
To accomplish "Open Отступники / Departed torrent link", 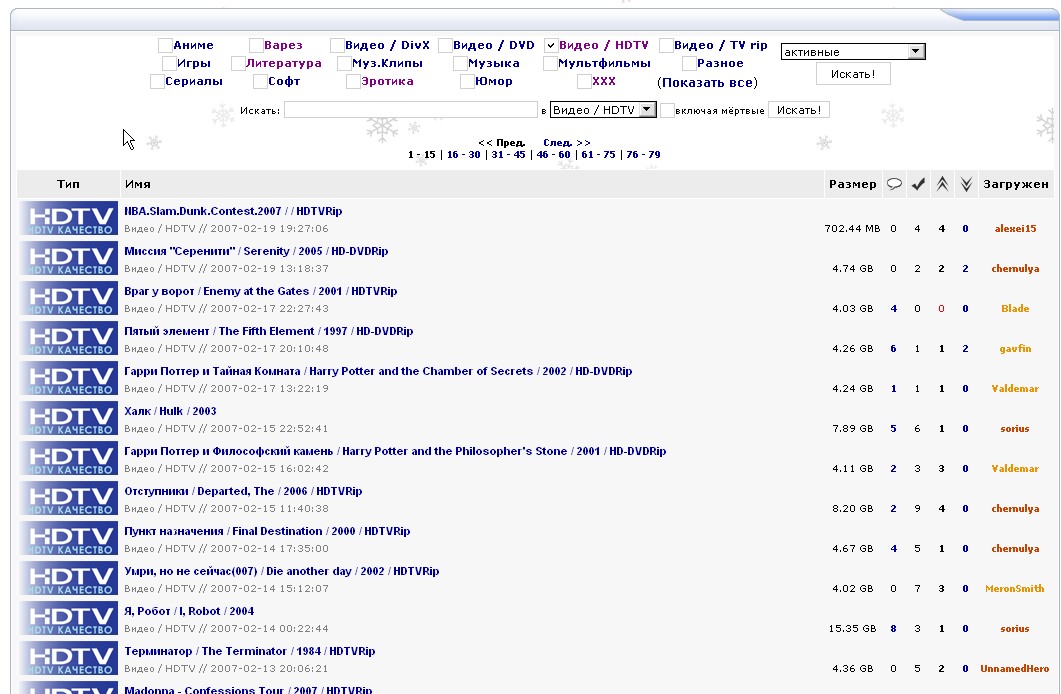I will pos(243,491).
